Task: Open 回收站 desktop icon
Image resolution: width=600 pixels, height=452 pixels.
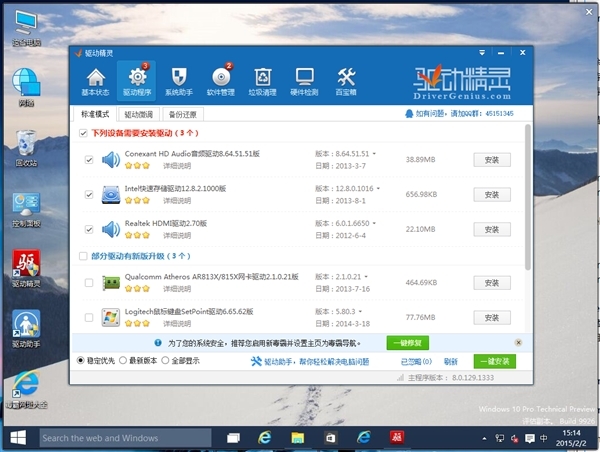Action: pos(26,148)
